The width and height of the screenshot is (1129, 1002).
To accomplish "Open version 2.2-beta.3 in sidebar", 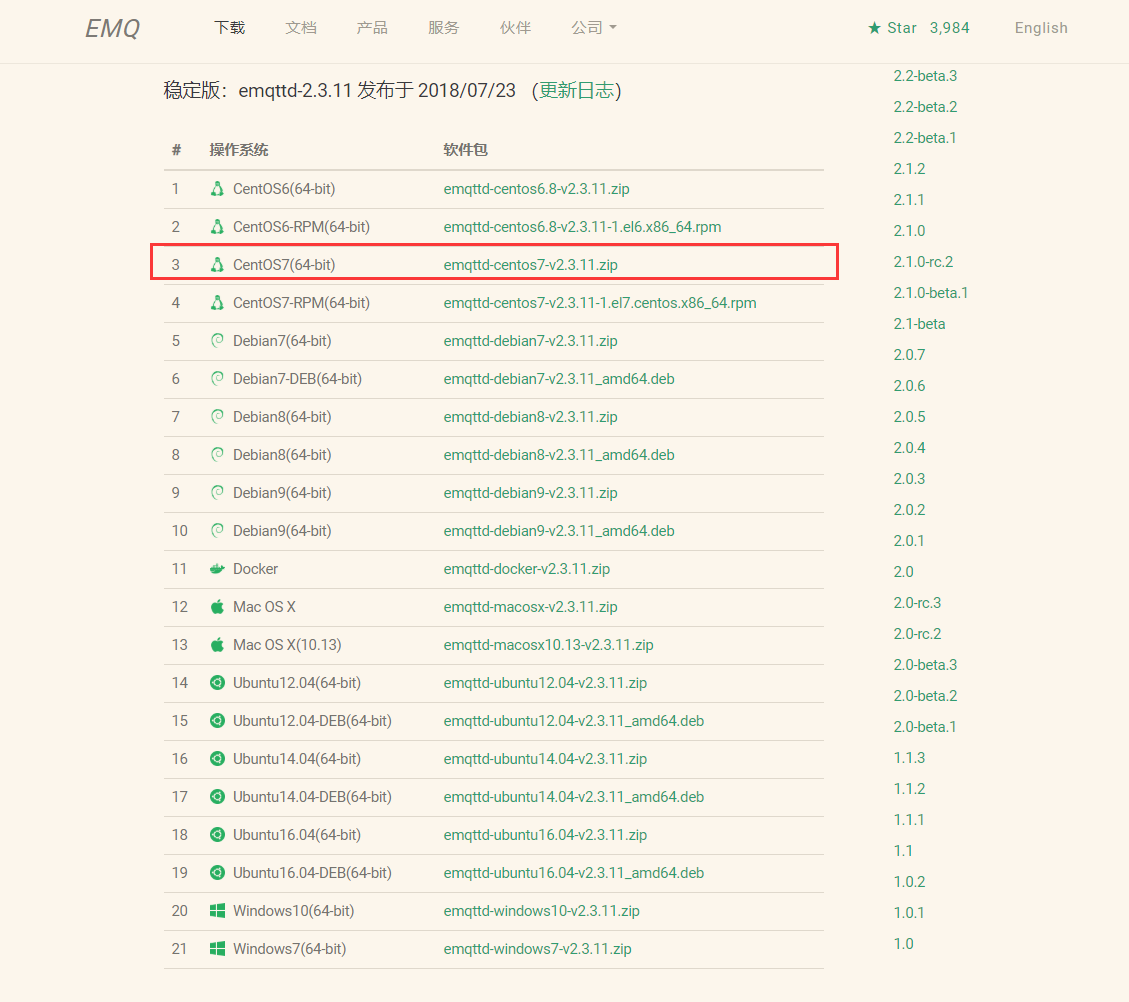I will coord(925,76).
